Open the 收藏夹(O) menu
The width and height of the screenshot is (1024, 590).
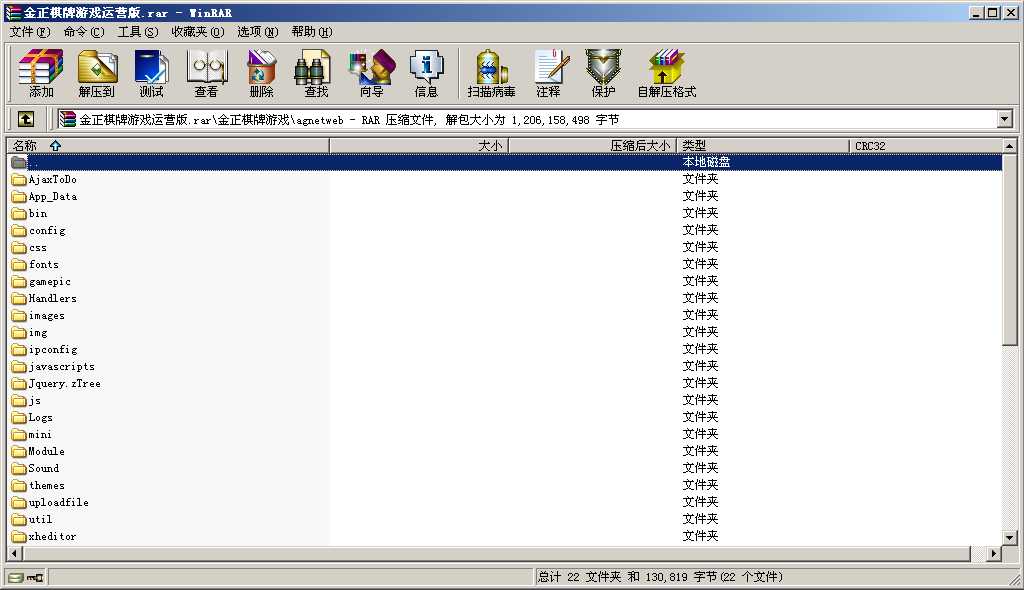pyautogui.click(x=197, y=31)
